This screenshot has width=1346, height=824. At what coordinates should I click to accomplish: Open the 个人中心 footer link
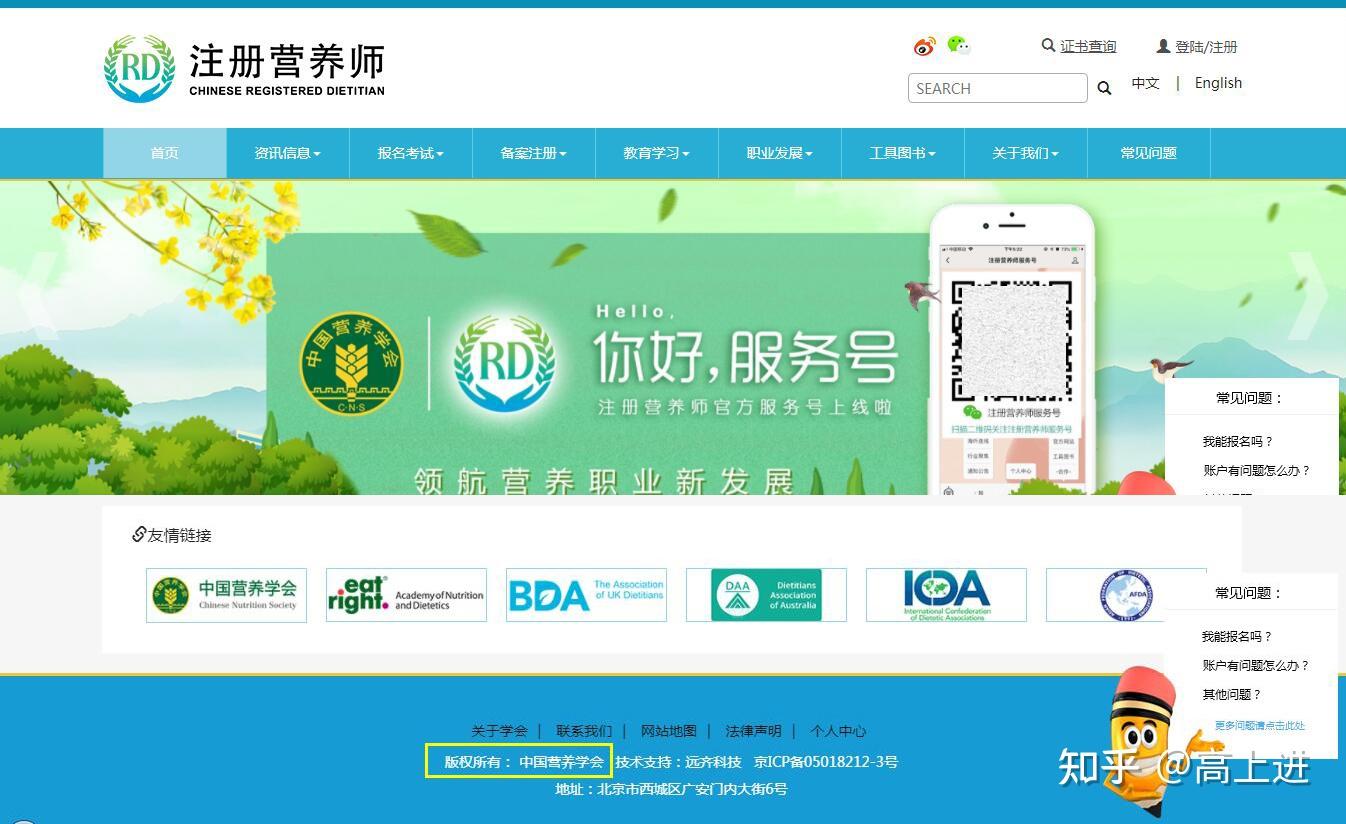(x=838, y=731)
